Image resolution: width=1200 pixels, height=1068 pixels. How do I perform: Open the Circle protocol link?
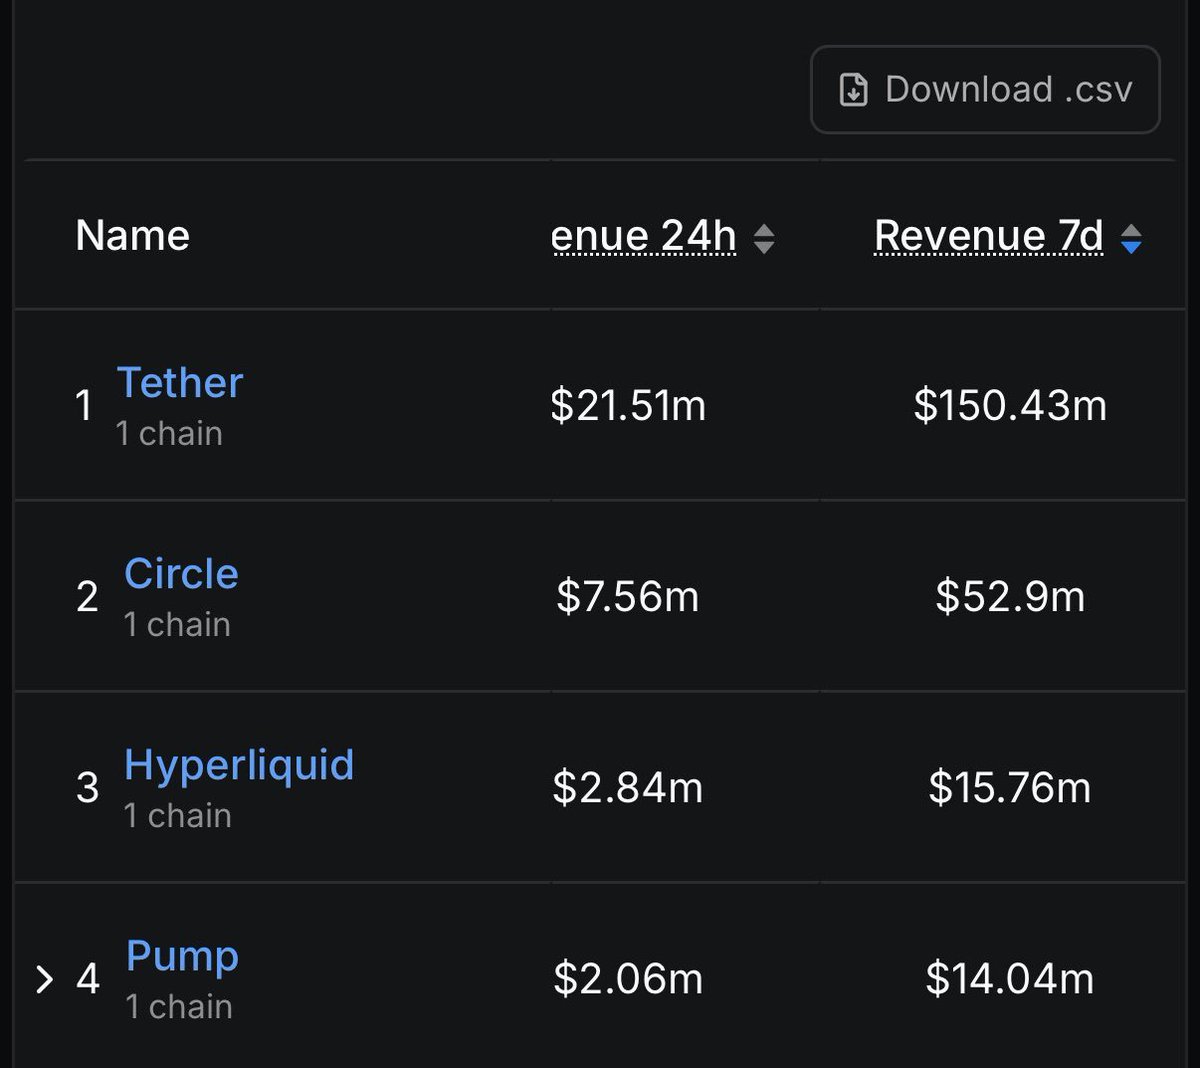click(181, 573)
